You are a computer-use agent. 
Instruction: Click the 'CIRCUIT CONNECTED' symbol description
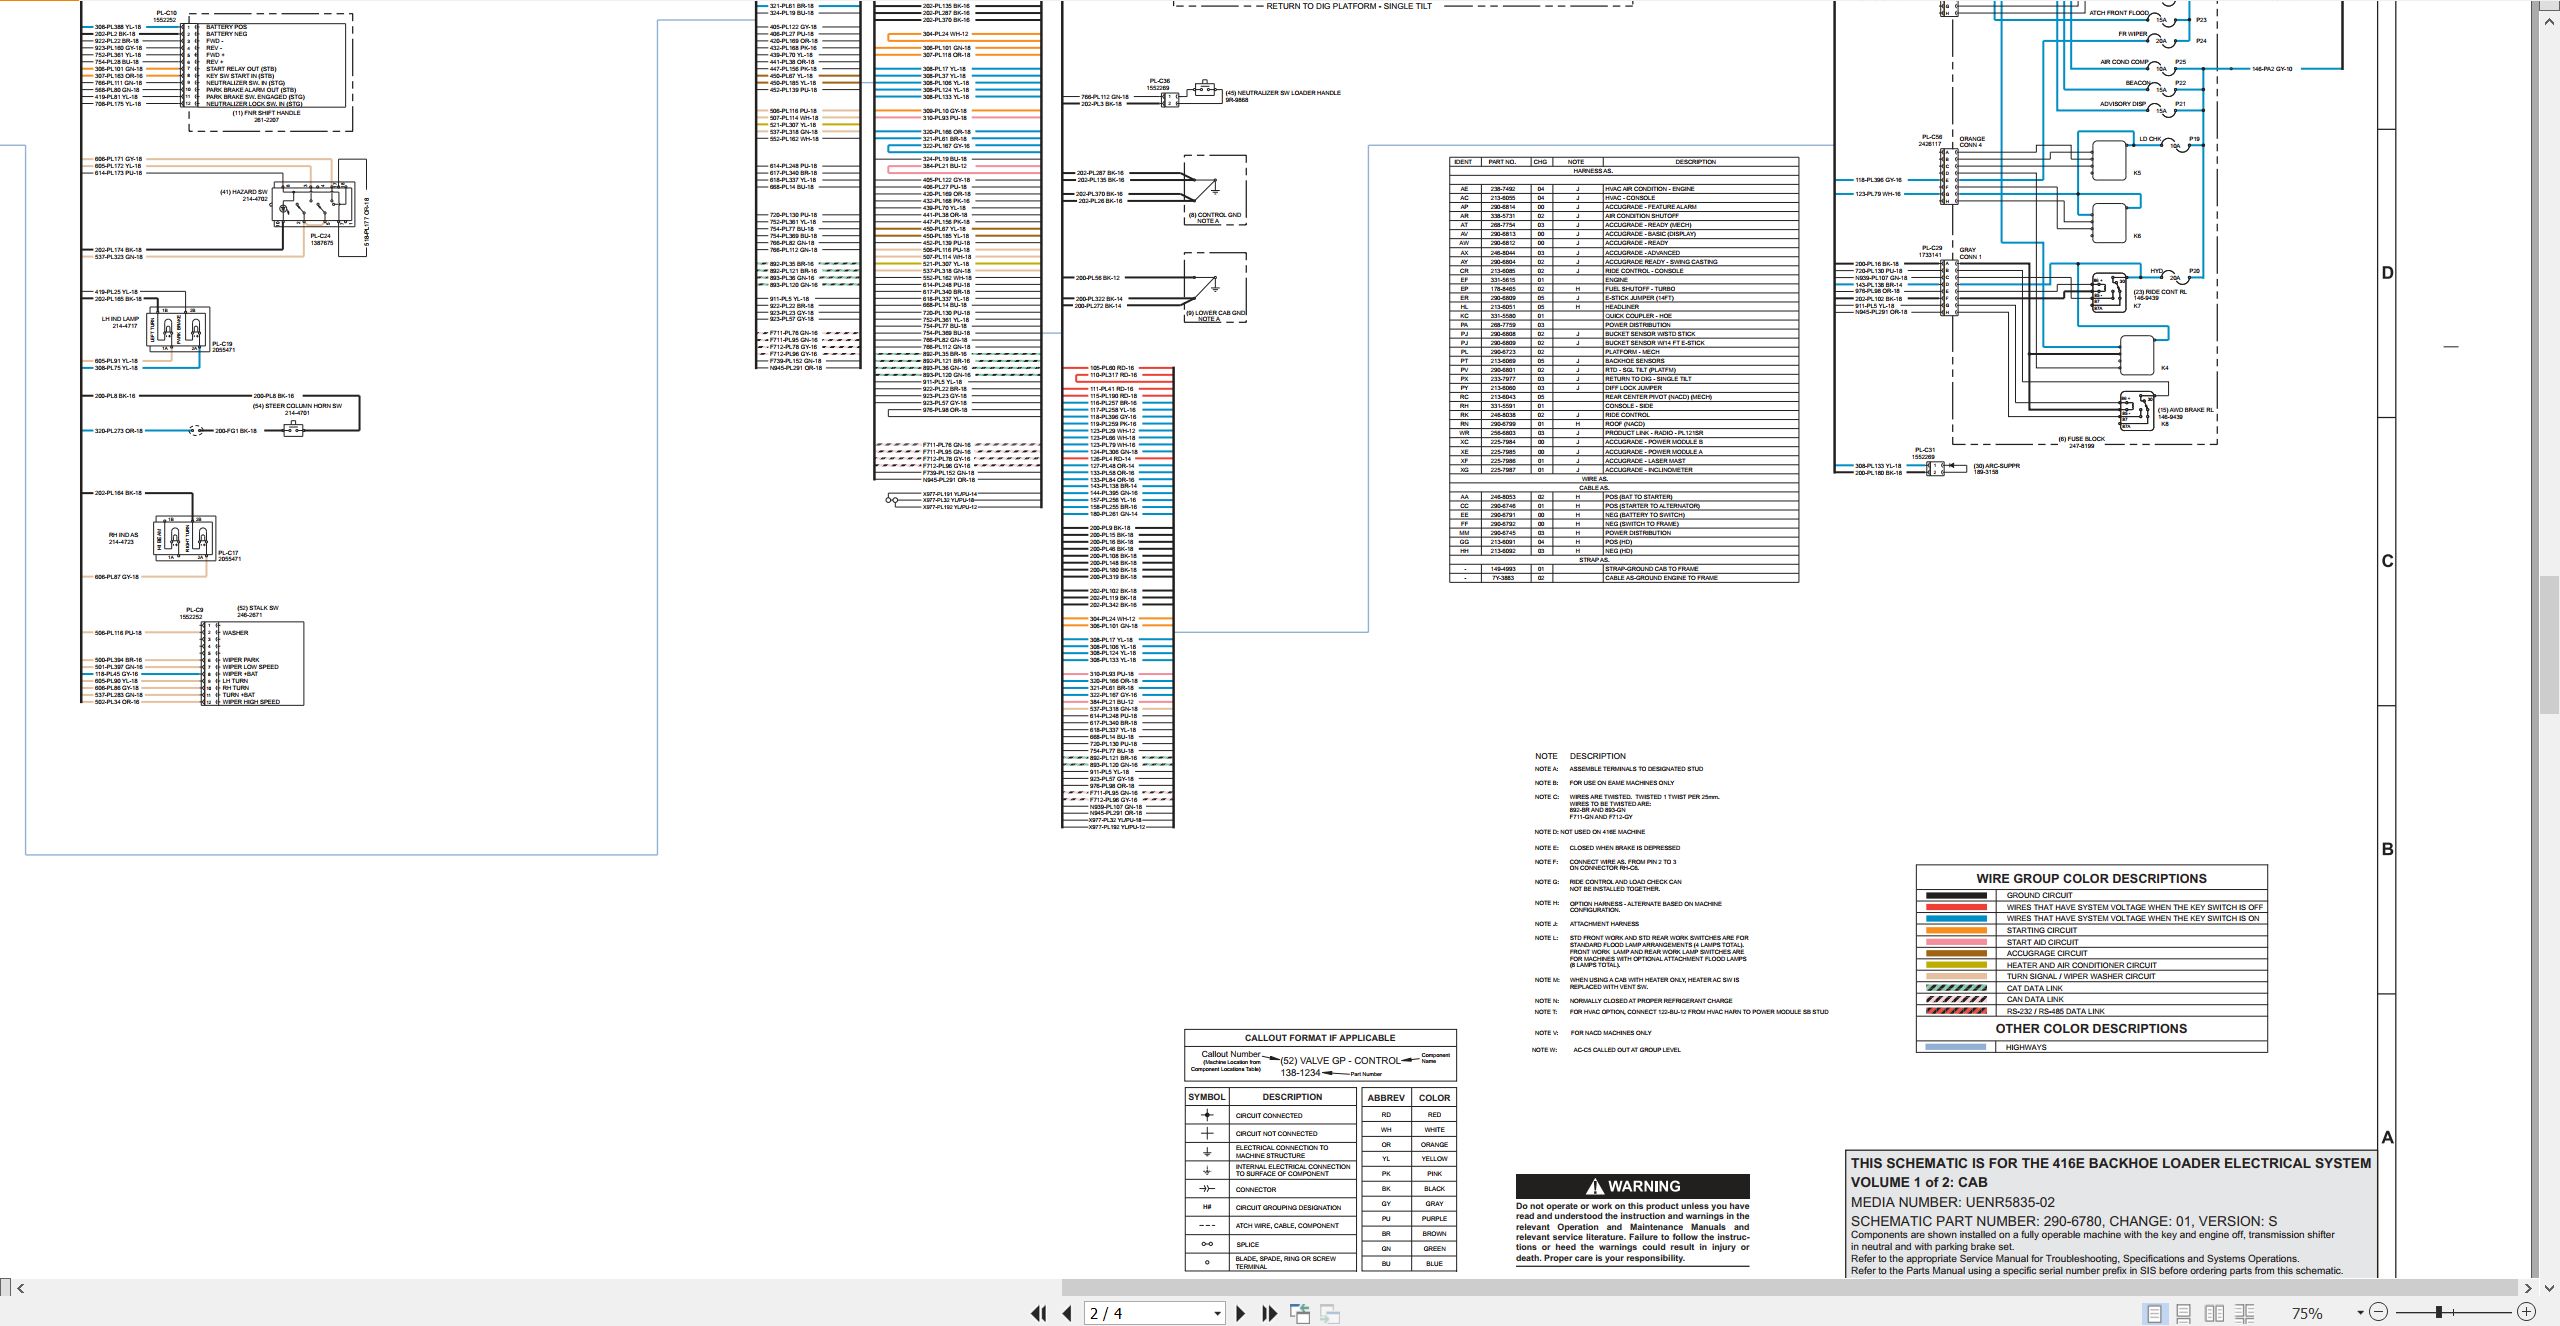(x=1268, y=1115)
